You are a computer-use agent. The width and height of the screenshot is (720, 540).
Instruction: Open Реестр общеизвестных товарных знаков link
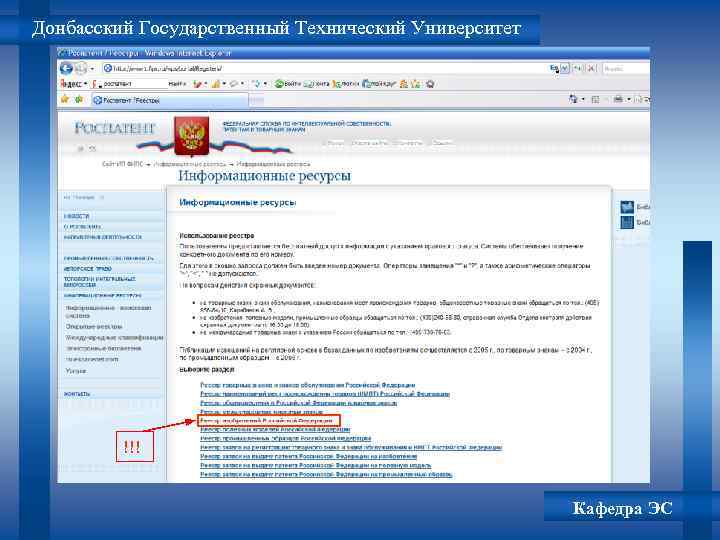coord(298,403)
